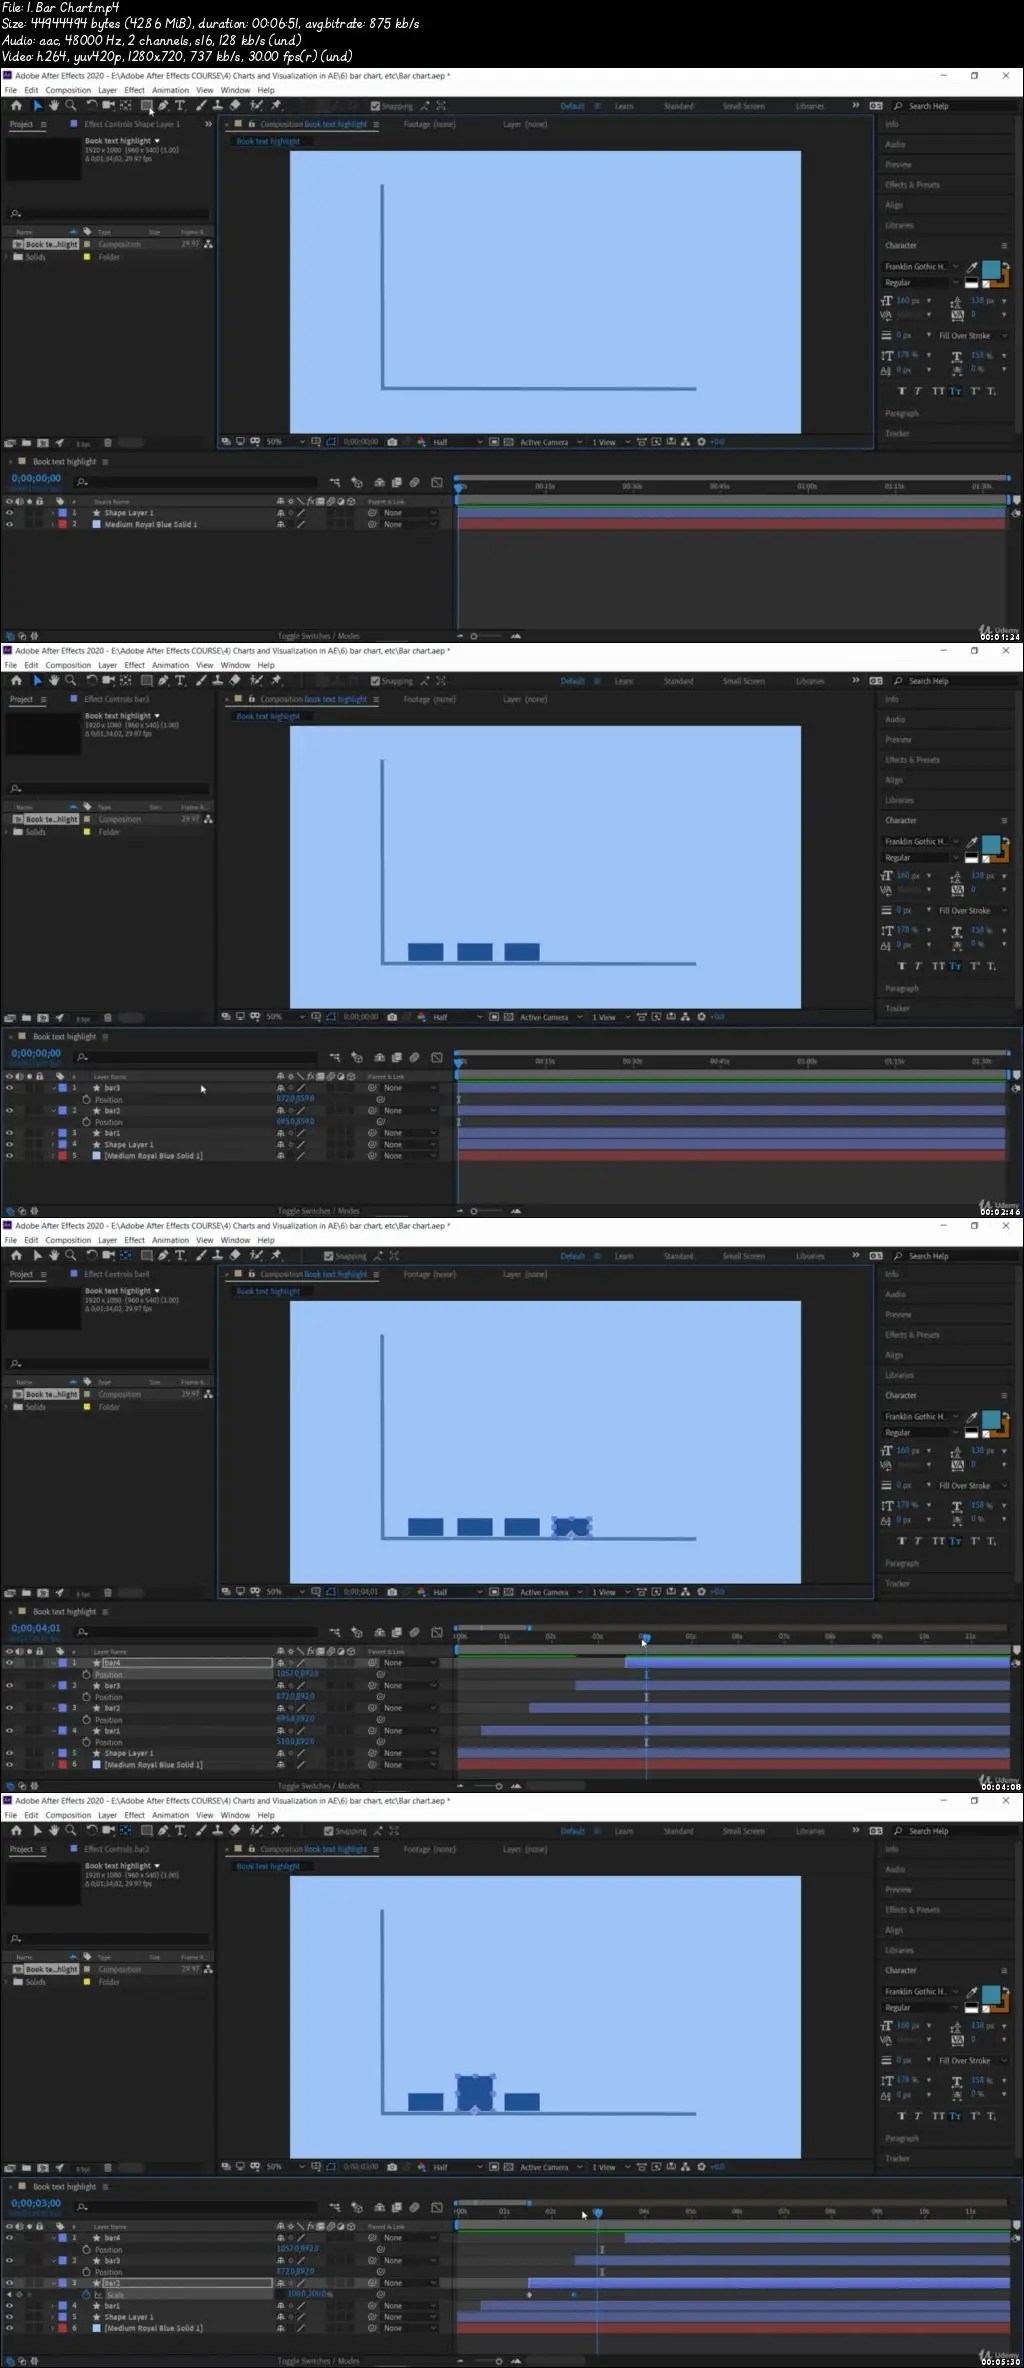Select the Pen tool in the 00:01:24 frame
Image resolution: width=1024 pixels, height=2368 pixels.
[163, 105]
